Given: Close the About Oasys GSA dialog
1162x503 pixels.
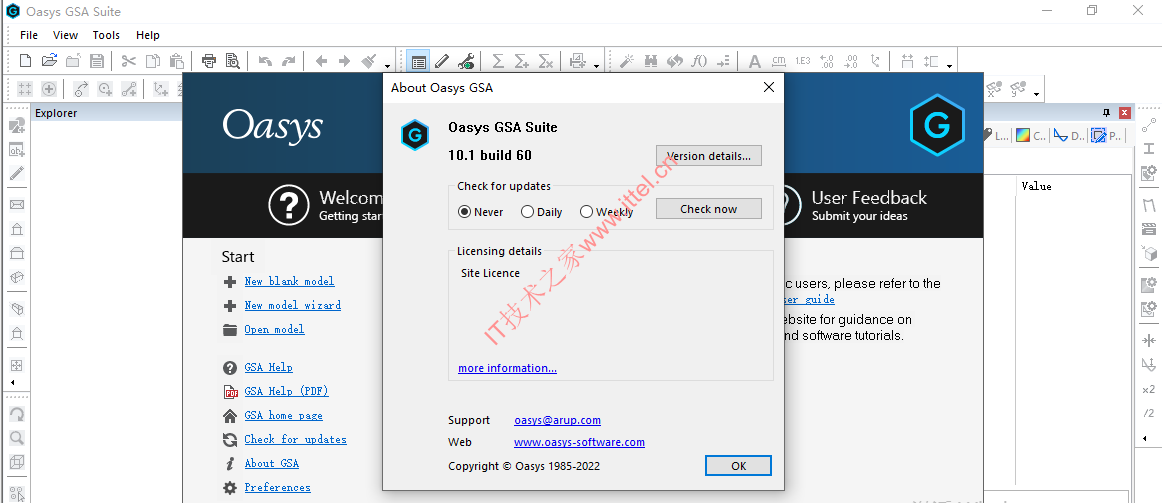Looking at the screenshot, I should click(x=768, y=87).
